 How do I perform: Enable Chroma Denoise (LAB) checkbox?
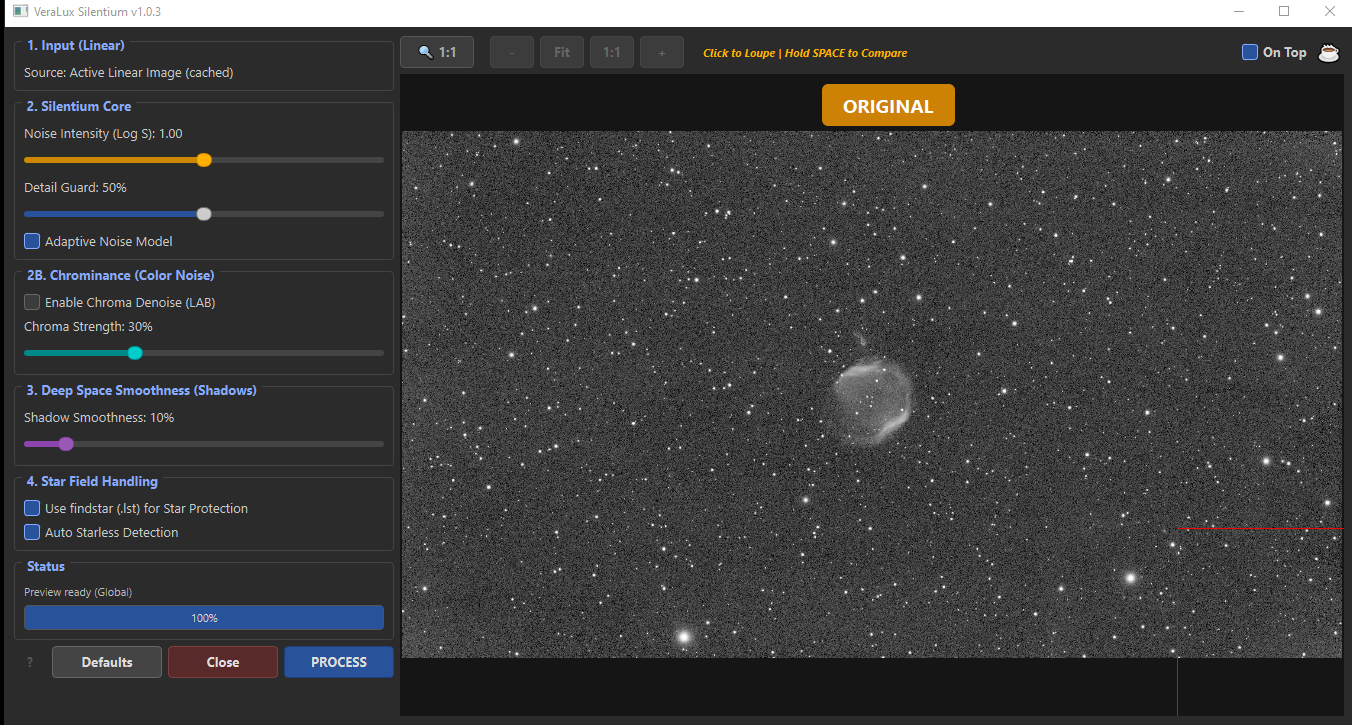coord(32,302)
